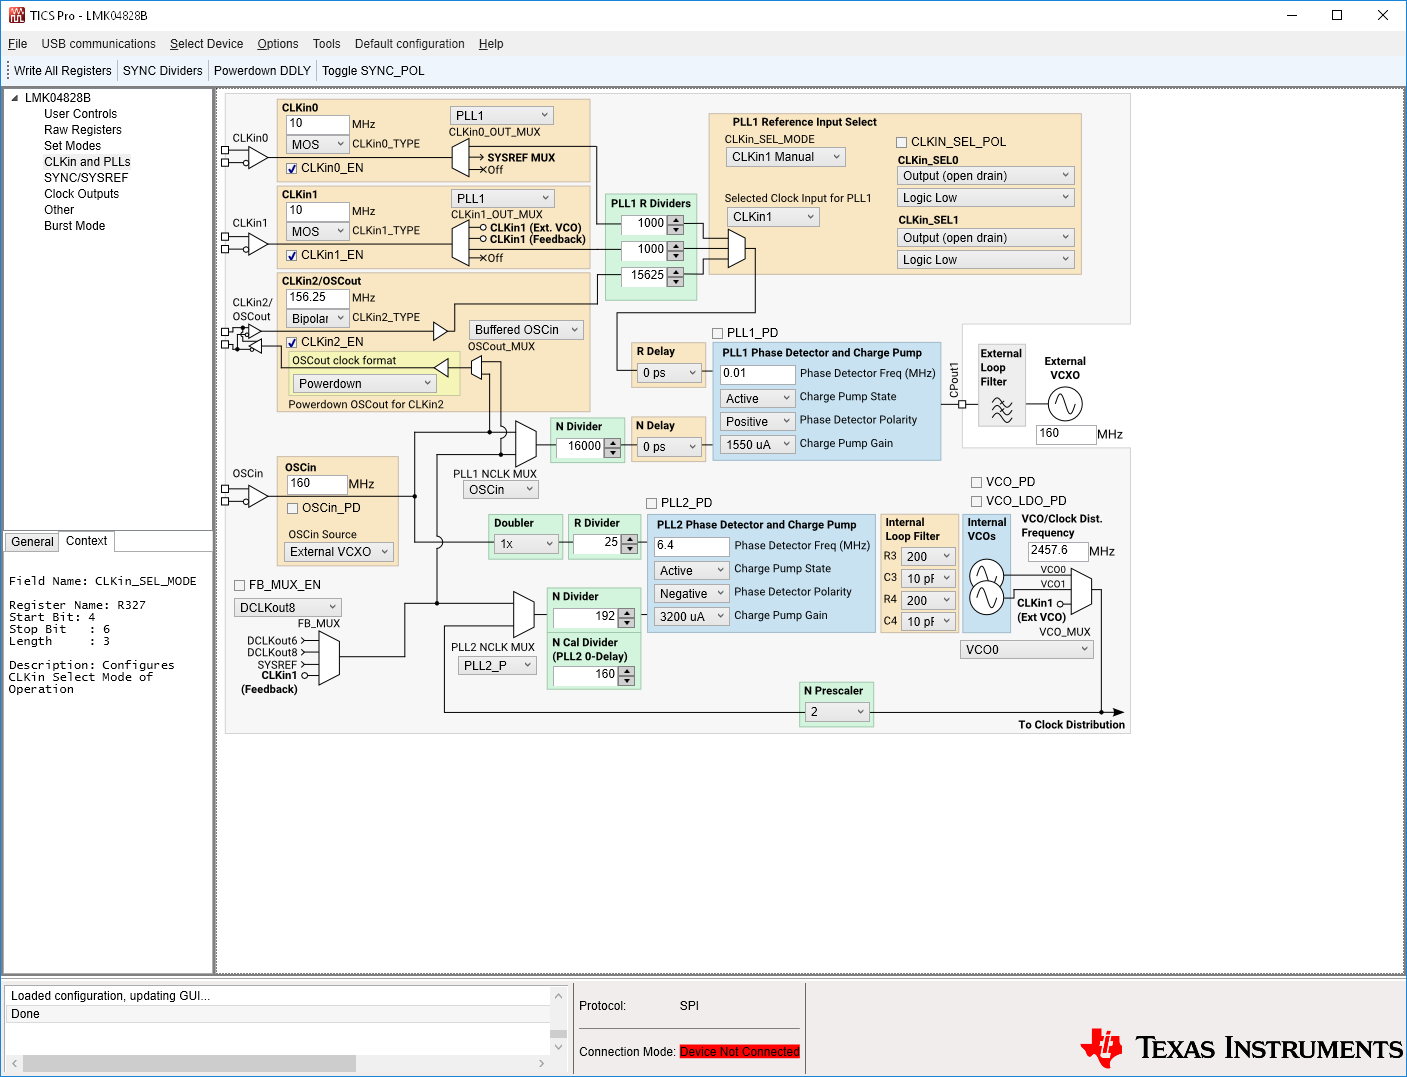The width and height of the screenshot is (1407, 1077).
Task: Increase the PLL2 R Divider value
Action: (629, 540)
